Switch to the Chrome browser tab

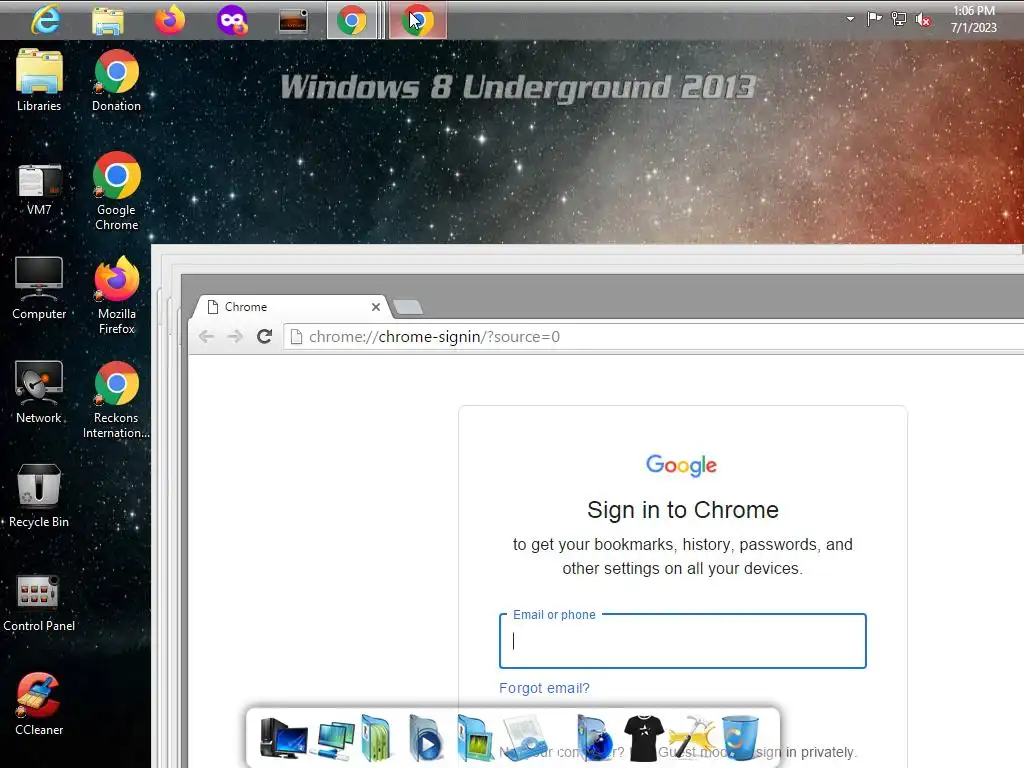pos(291,307)
